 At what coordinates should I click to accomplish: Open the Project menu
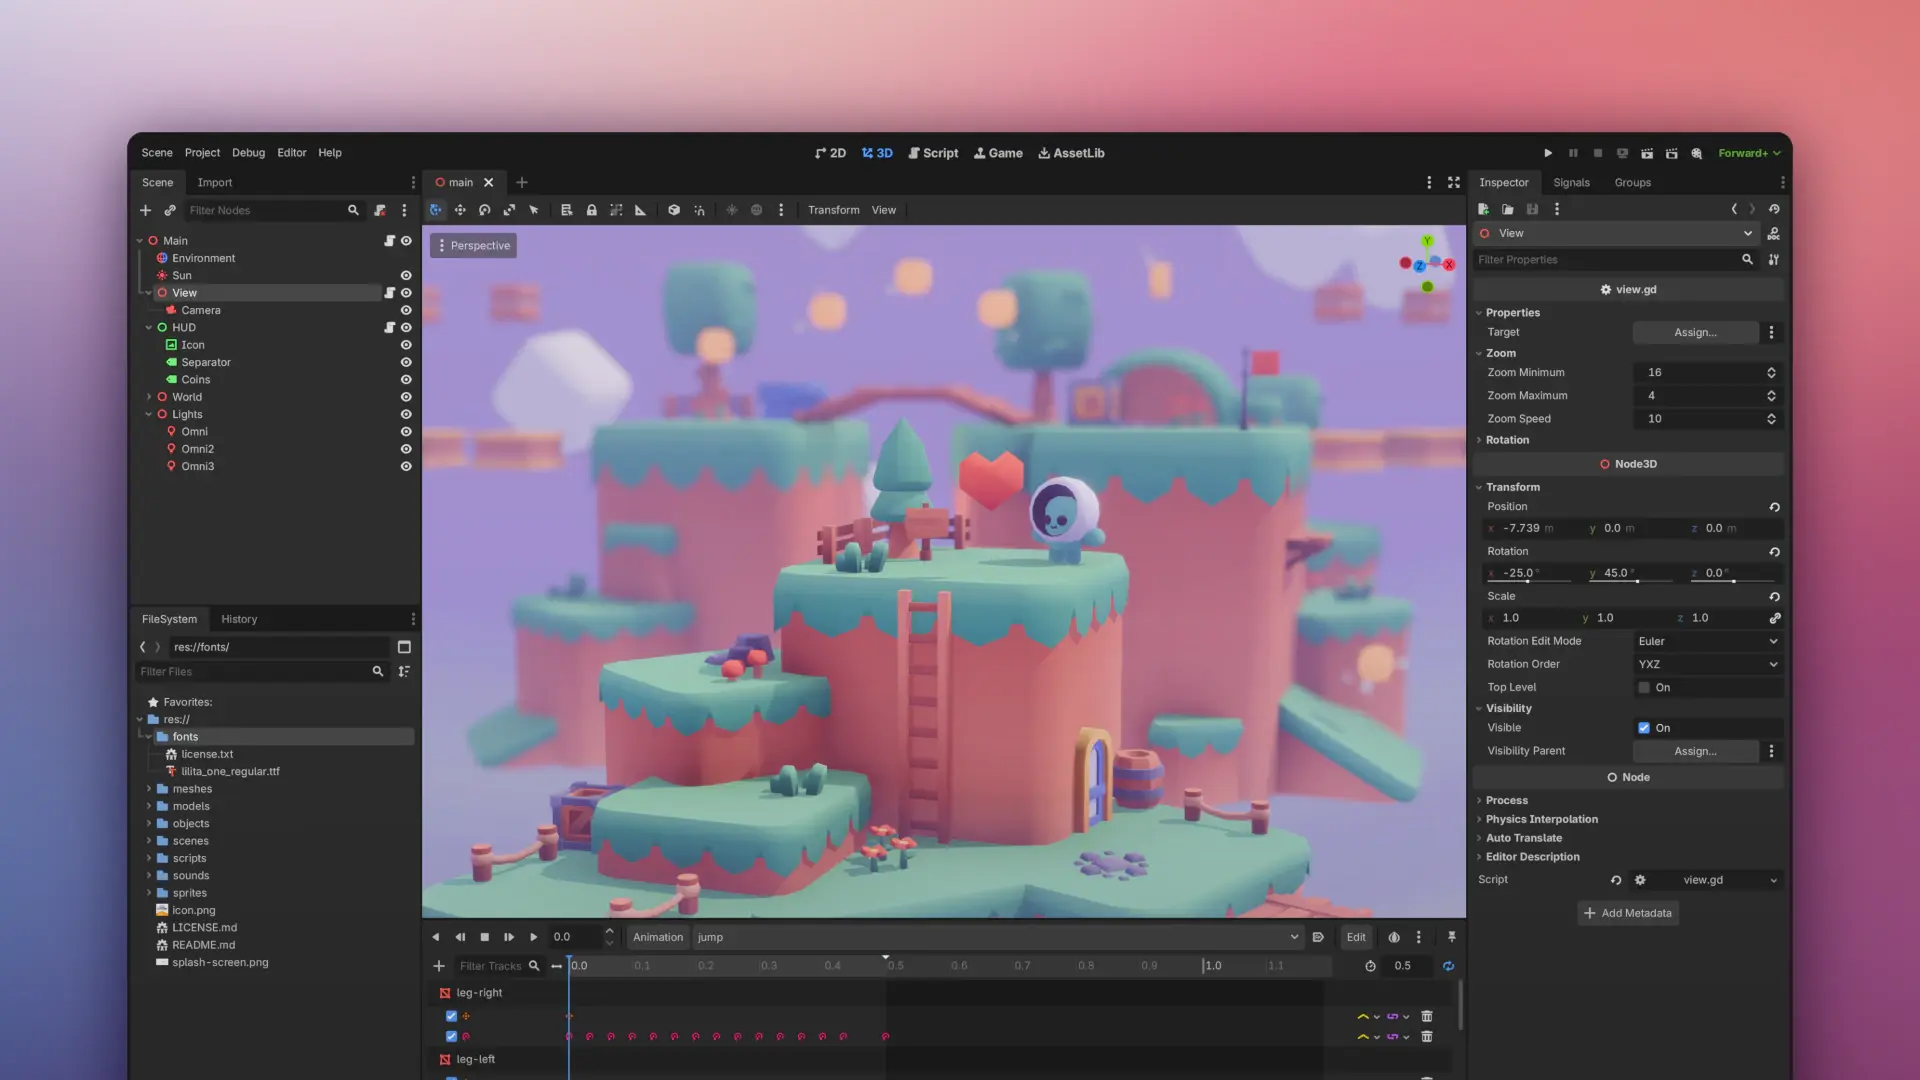click(x=202, y=152)
